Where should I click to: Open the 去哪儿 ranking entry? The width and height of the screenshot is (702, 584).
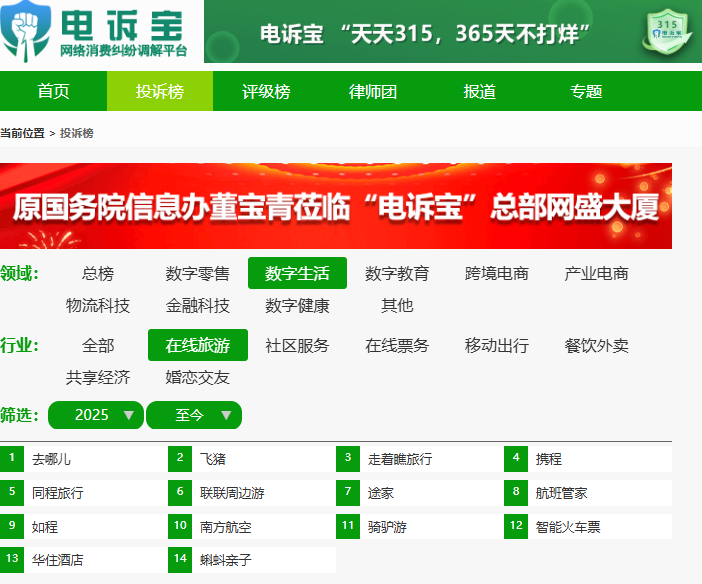[52, 459]
